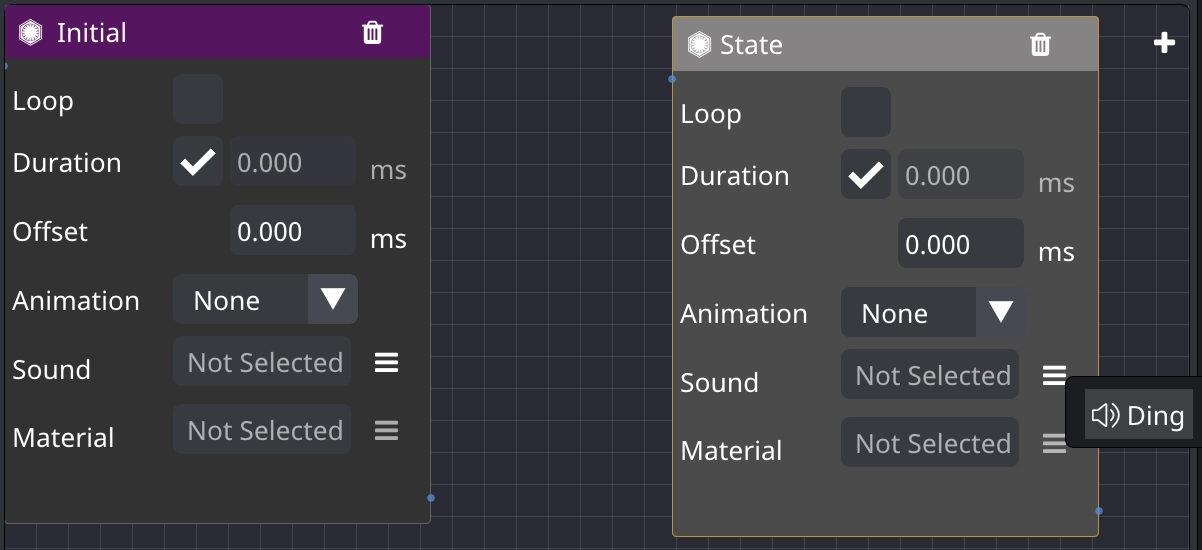Enable Loop checkbox in State node
This screenshot has height=550, width=1202.
(866, 112)
